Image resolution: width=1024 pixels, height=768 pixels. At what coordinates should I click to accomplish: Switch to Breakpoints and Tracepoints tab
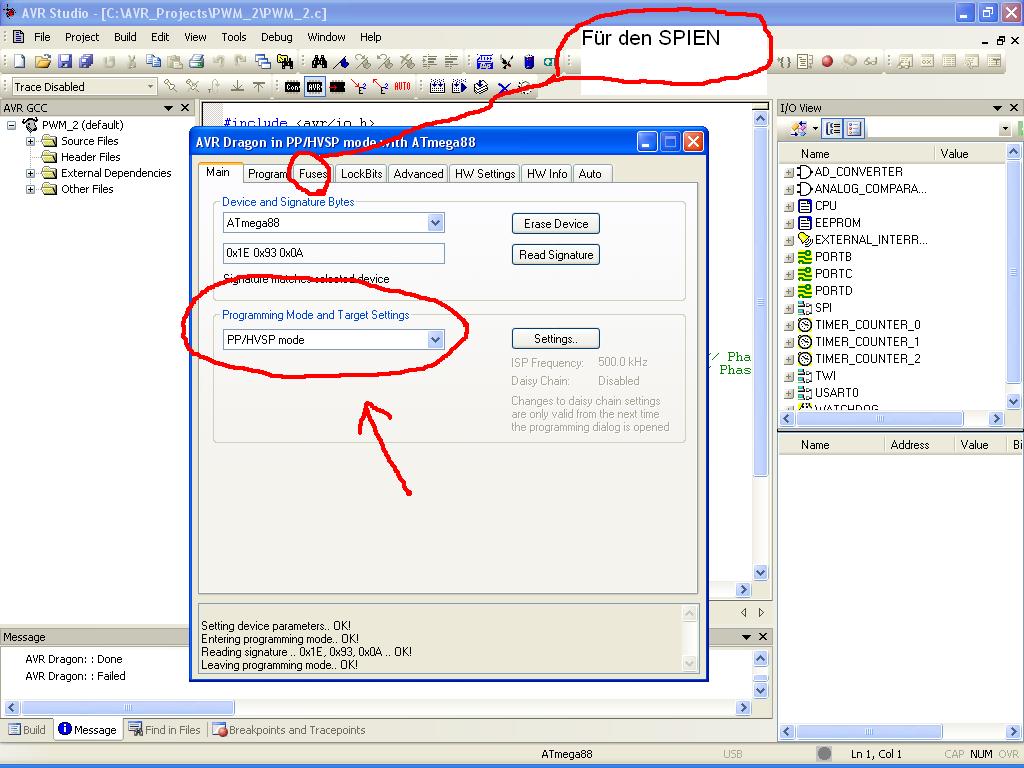click(289, 729)
